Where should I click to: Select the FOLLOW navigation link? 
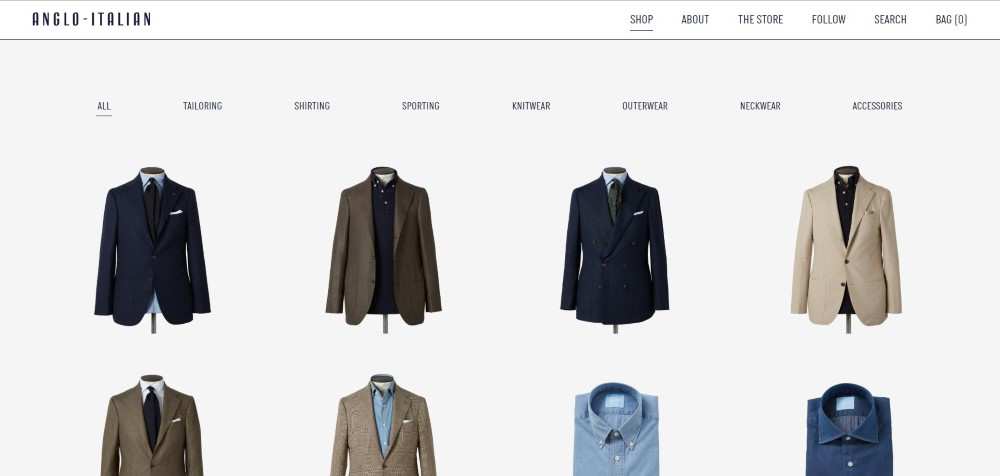point(828,19)
